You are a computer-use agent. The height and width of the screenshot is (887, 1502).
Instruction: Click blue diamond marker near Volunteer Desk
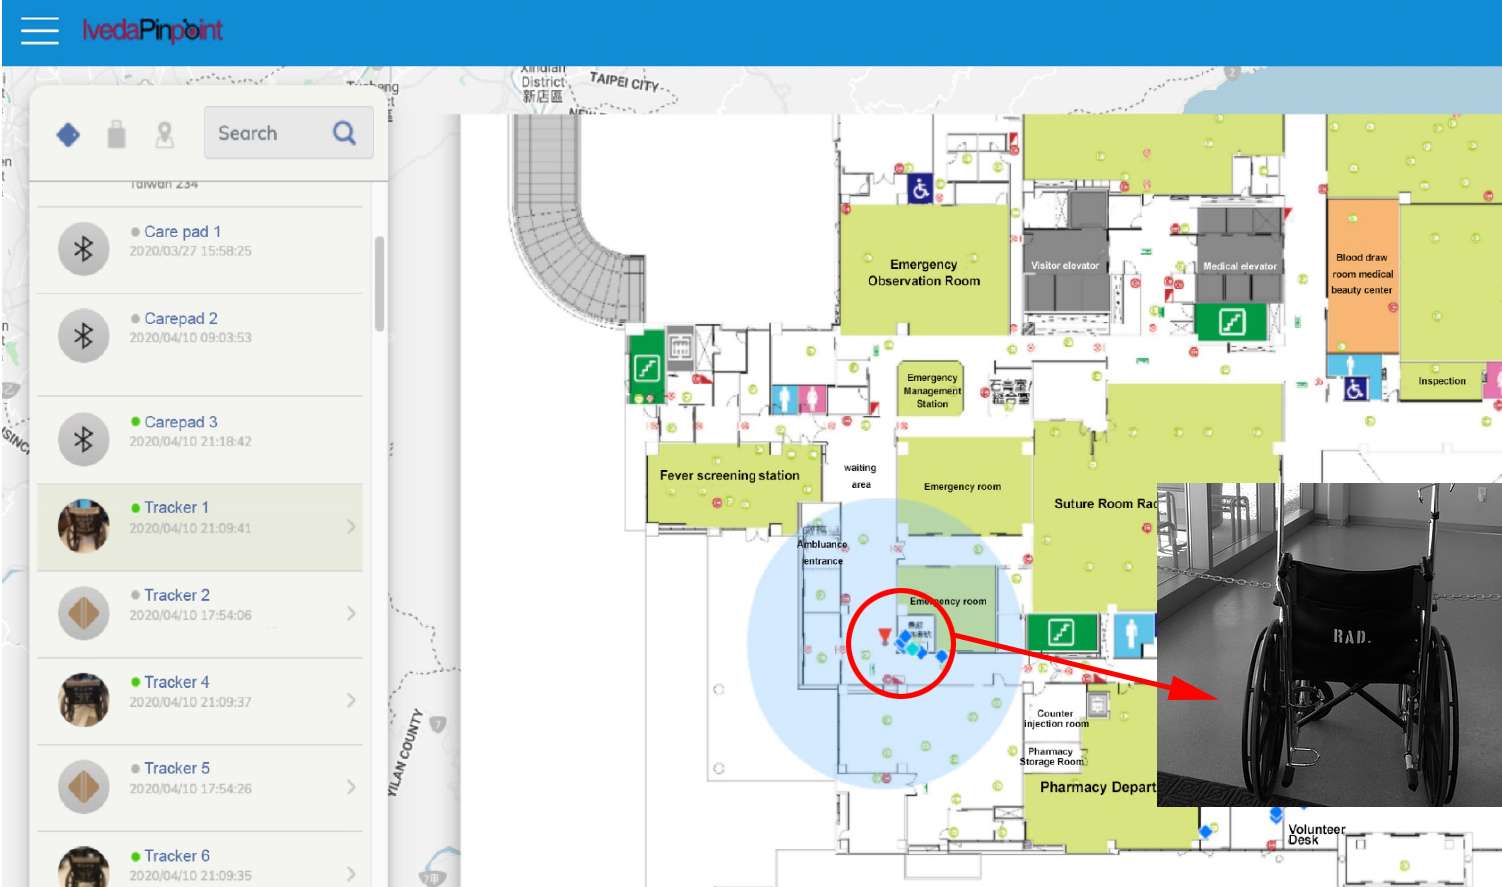(1205, 831)
